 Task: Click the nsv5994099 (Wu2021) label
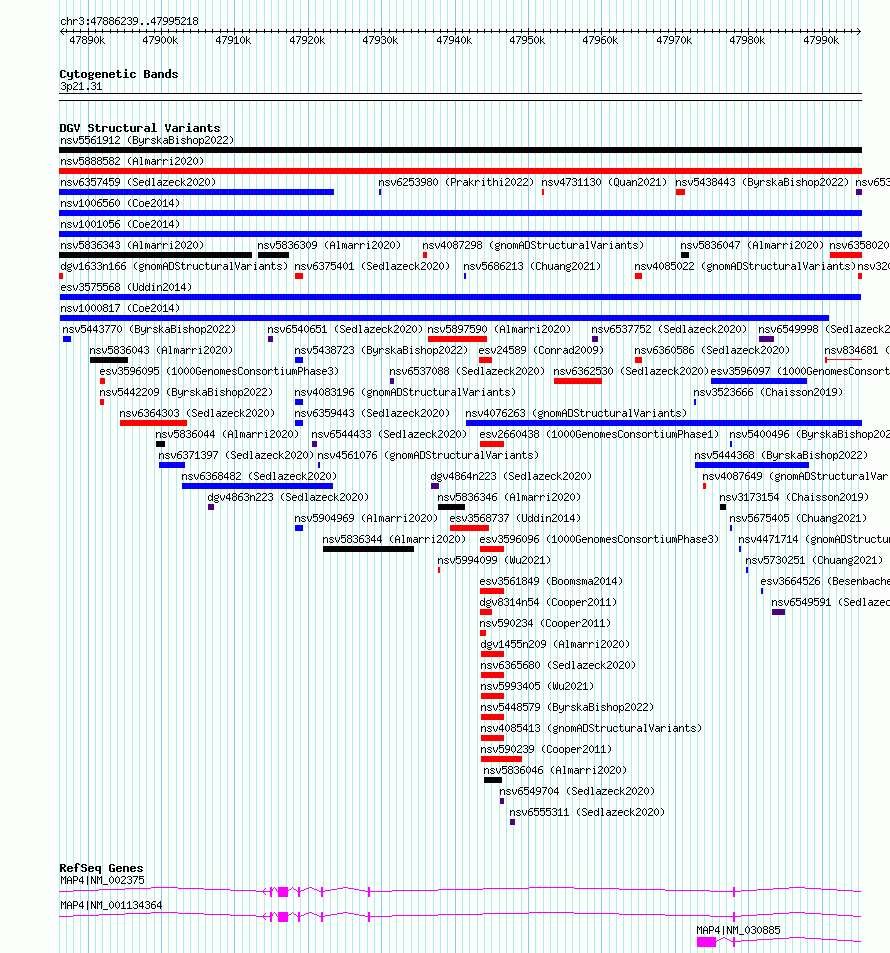pos(494,560)
